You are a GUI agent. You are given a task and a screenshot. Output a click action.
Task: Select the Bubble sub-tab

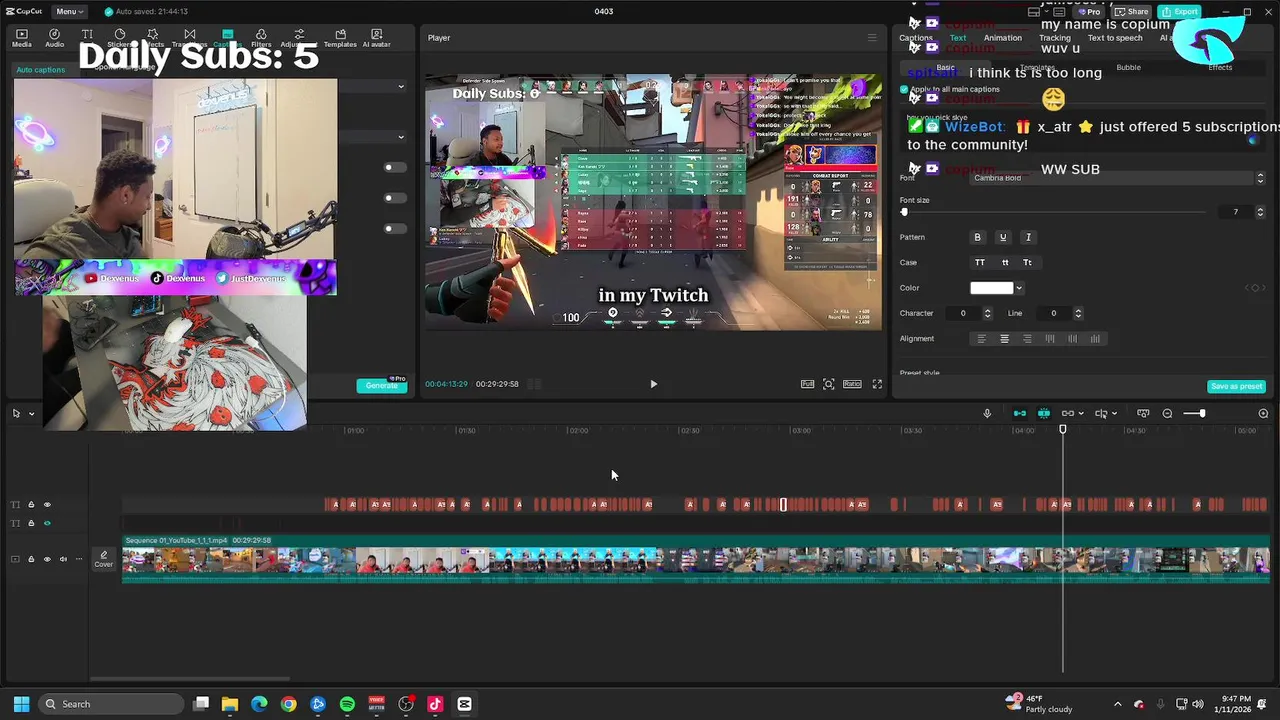coord(1128,67)
